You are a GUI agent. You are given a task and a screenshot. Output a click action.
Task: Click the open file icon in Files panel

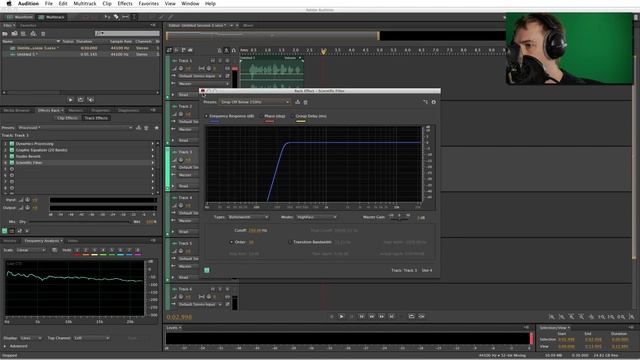coord(6,33)
